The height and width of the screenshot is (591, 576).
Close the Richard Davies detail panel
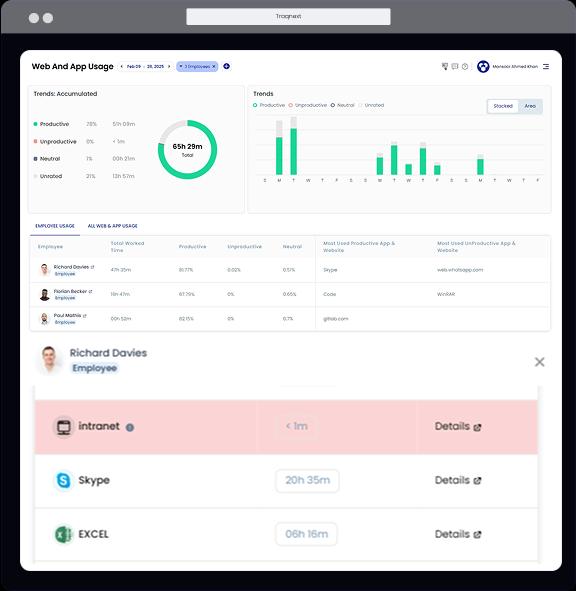click(539, 362)
